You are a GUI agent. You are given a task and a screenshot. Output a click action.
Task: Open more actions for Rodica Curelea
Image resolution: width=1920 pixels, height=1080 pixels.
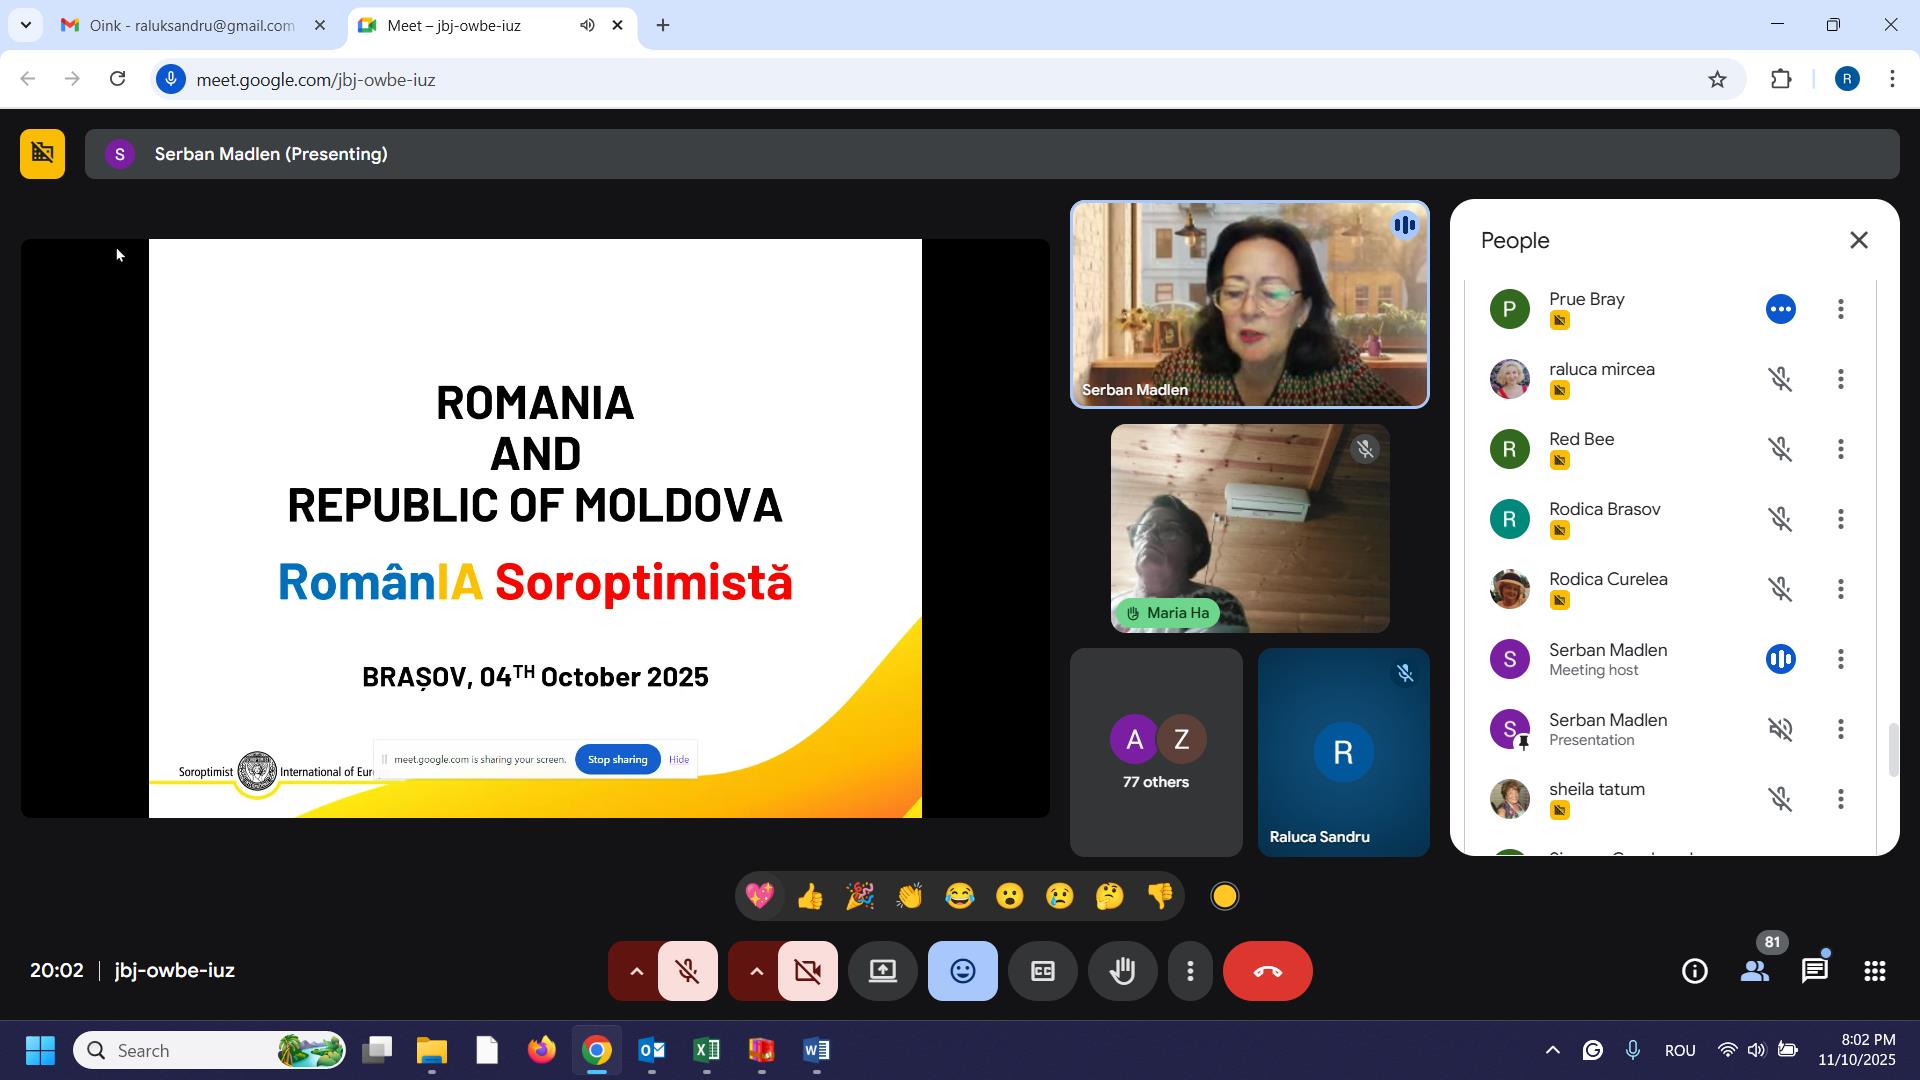pyautogui.click(x=1840, y=589)
